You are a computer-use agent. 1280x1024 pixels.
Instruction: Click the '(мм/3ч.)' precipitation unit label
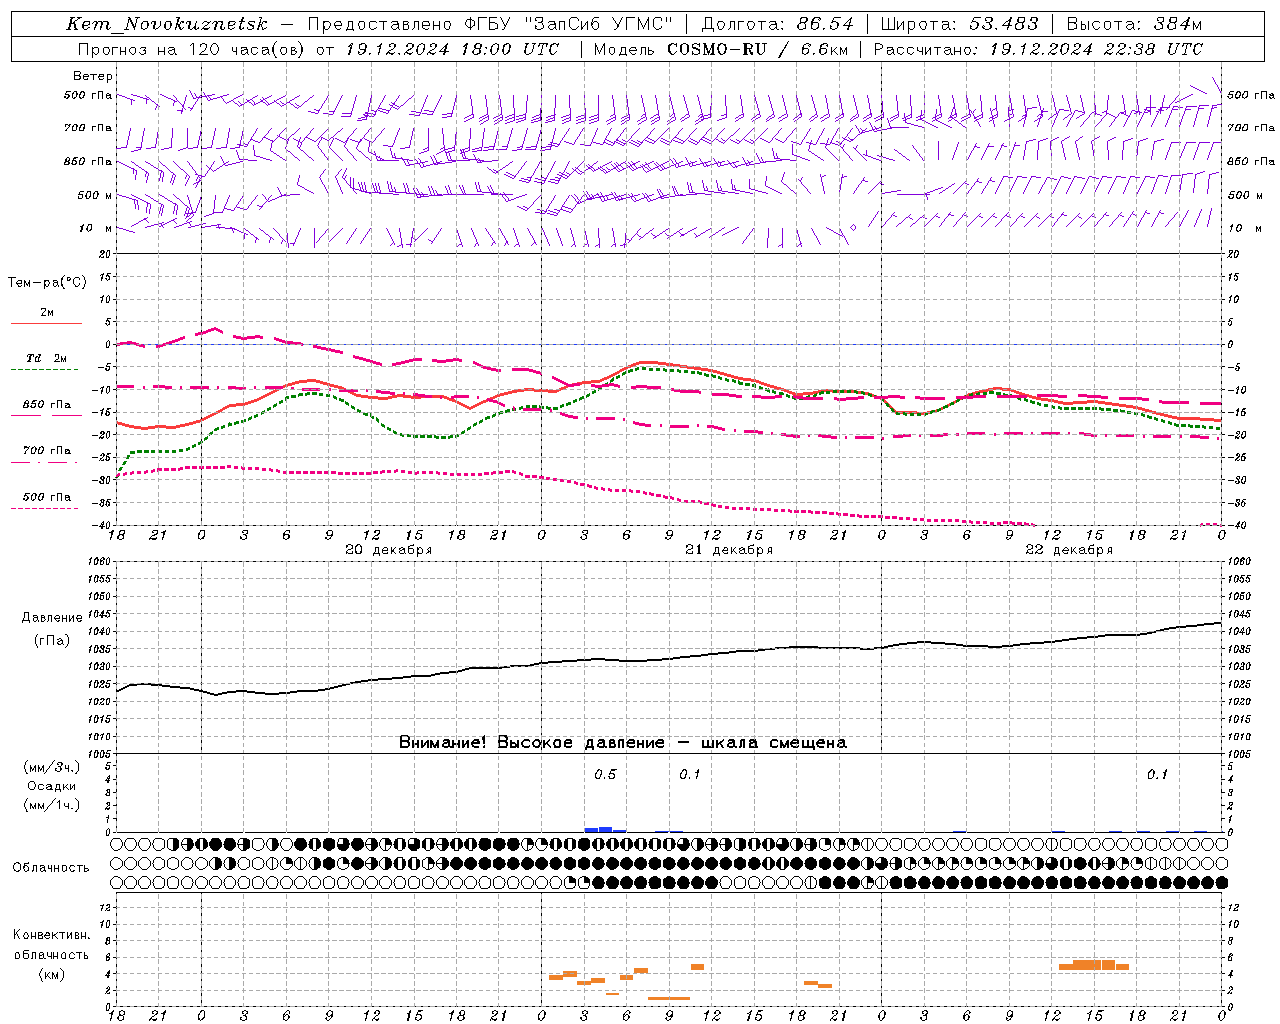(x=52, y=767)
